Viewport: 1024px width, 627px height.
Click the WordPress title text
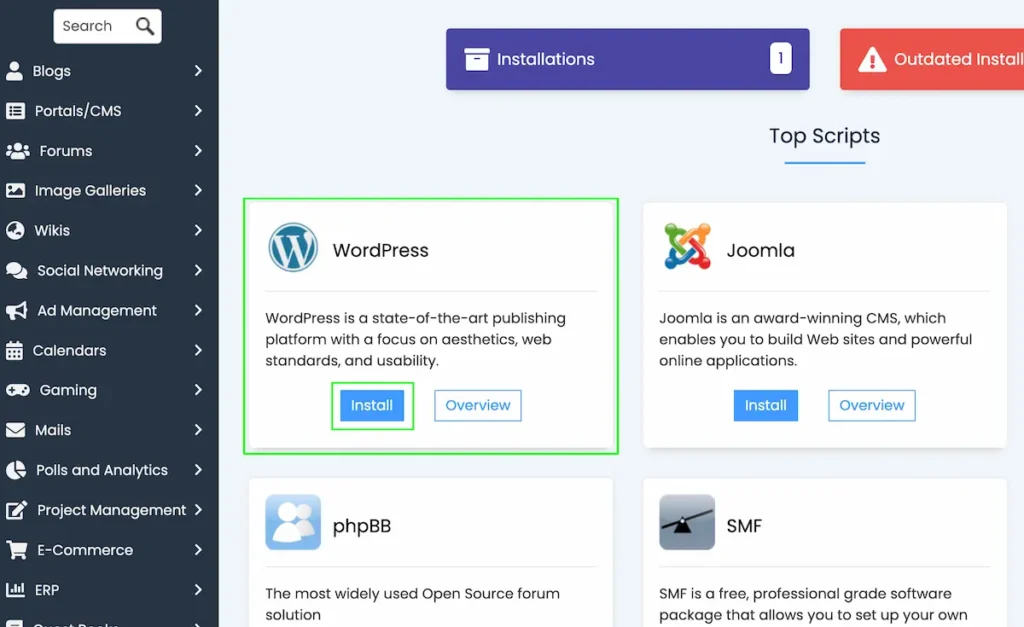(381, 250)
